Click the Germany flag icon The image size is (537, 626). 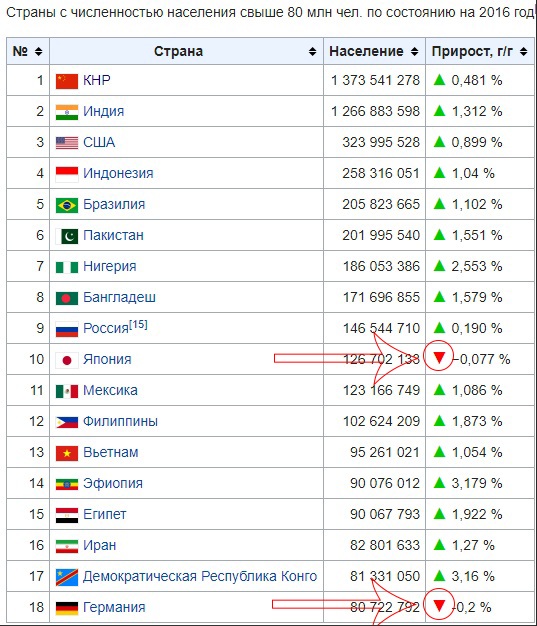(x=67, y=608)
